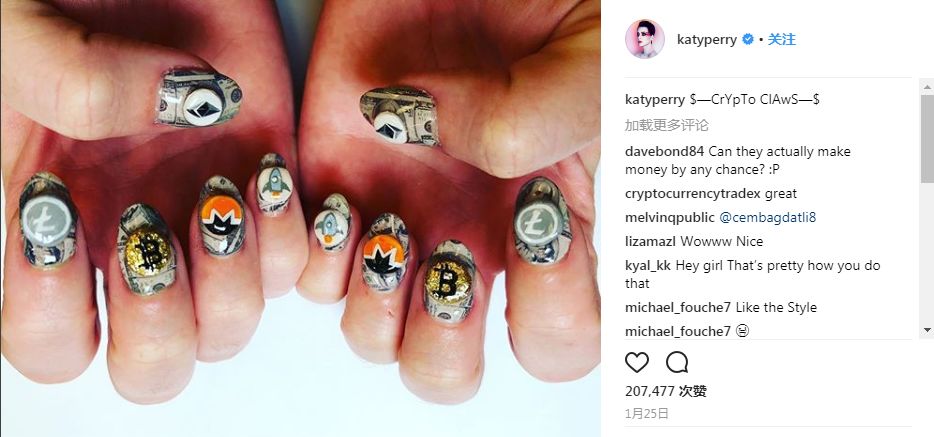Open davebond84 commenter profile
The width and height of the screenshot is (934, 437).
[665, 152]
